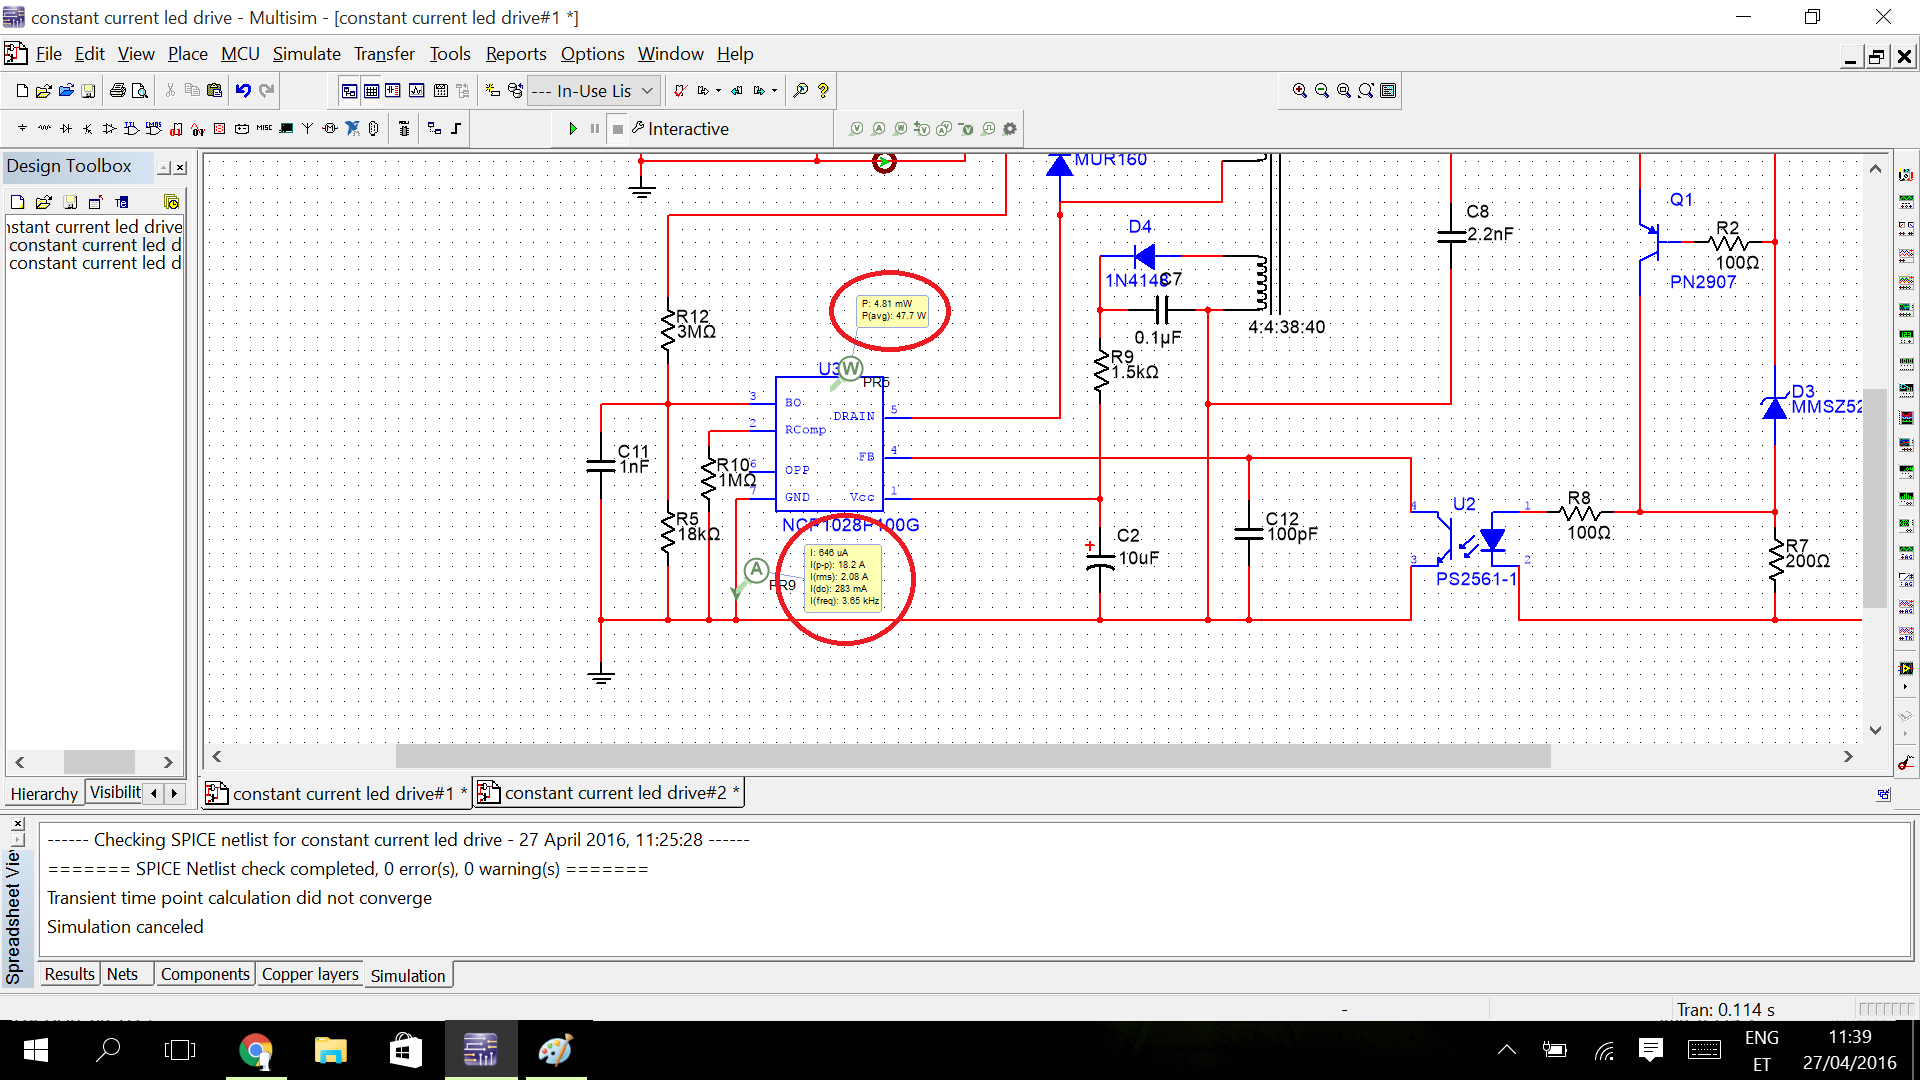
Task: Open the Copper layers tab
Action: click(x=310, y=974)
